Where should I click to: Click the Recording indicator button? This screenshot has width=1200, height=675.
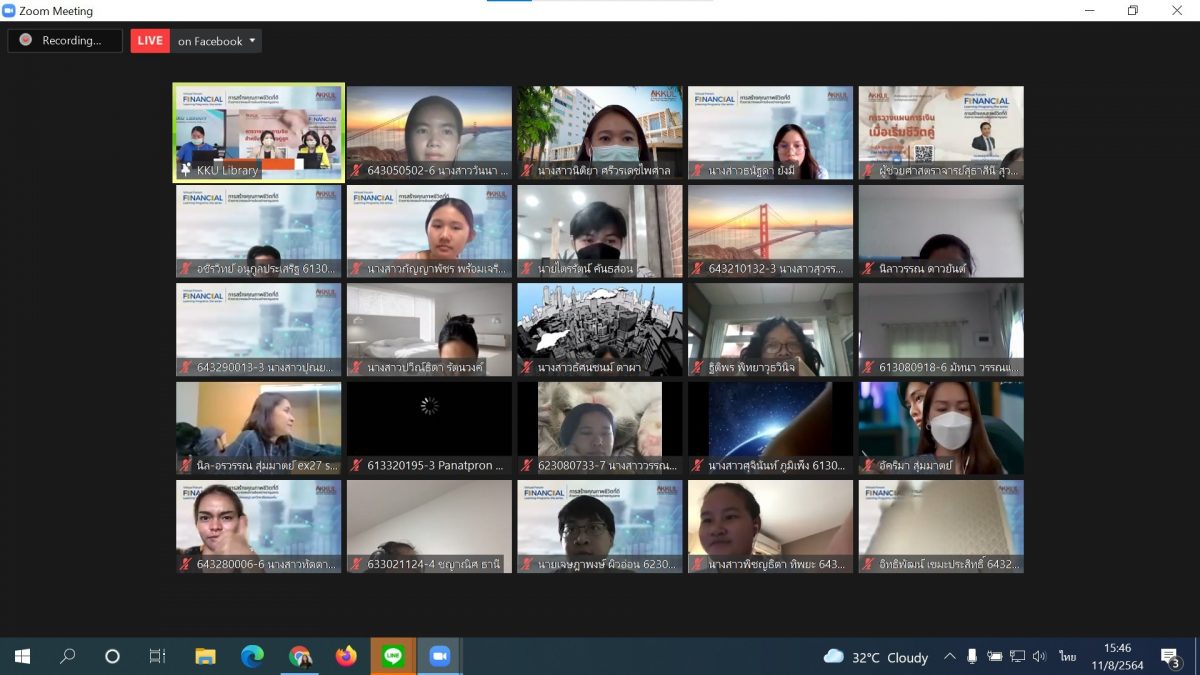tap(65, 41)
